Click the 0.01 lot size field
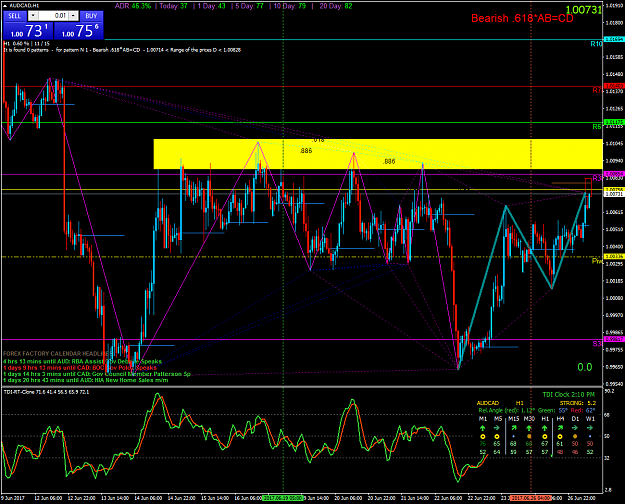The image size is (625, 504). click(x=54, y=16)
